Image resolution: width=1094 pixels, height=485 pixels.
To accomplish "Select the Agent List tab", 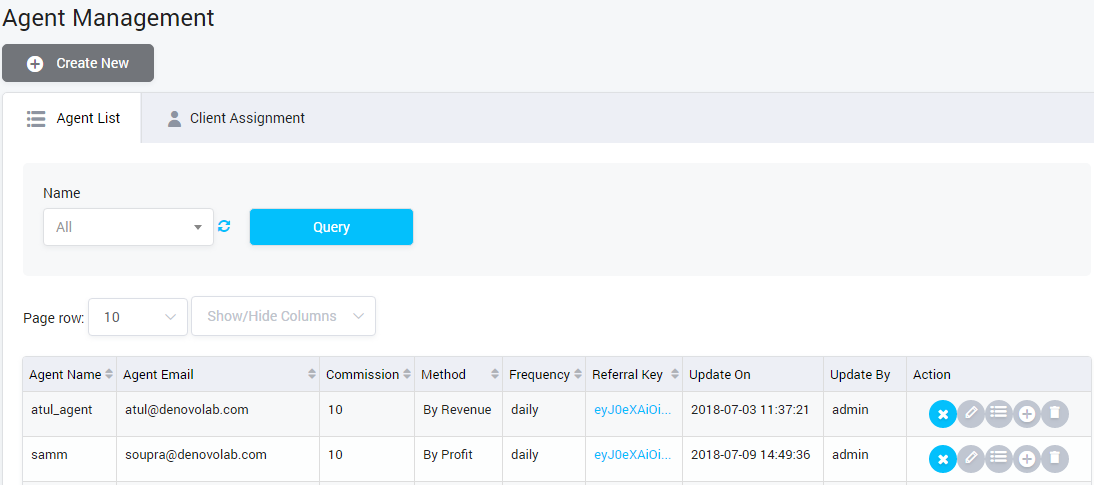I will coord(73,118).
